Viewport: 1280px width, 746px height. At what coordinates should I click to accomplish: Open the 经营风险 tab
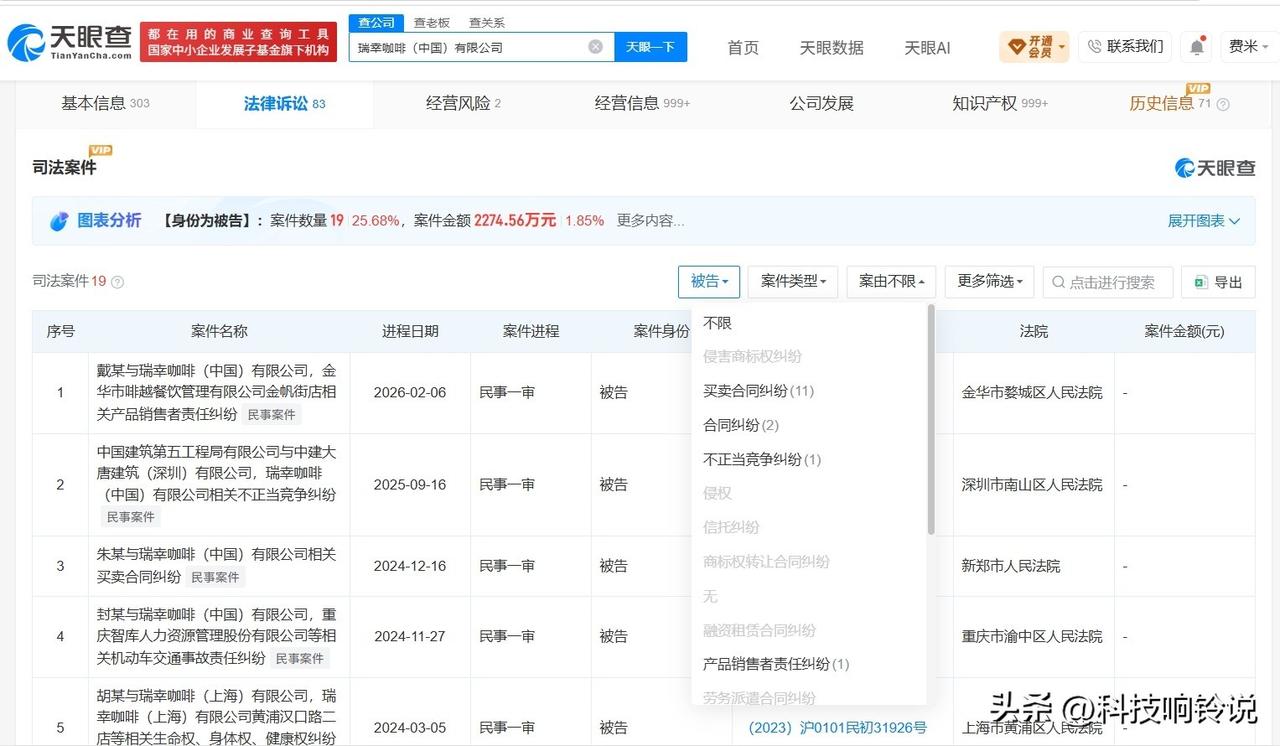pos(463,103)
